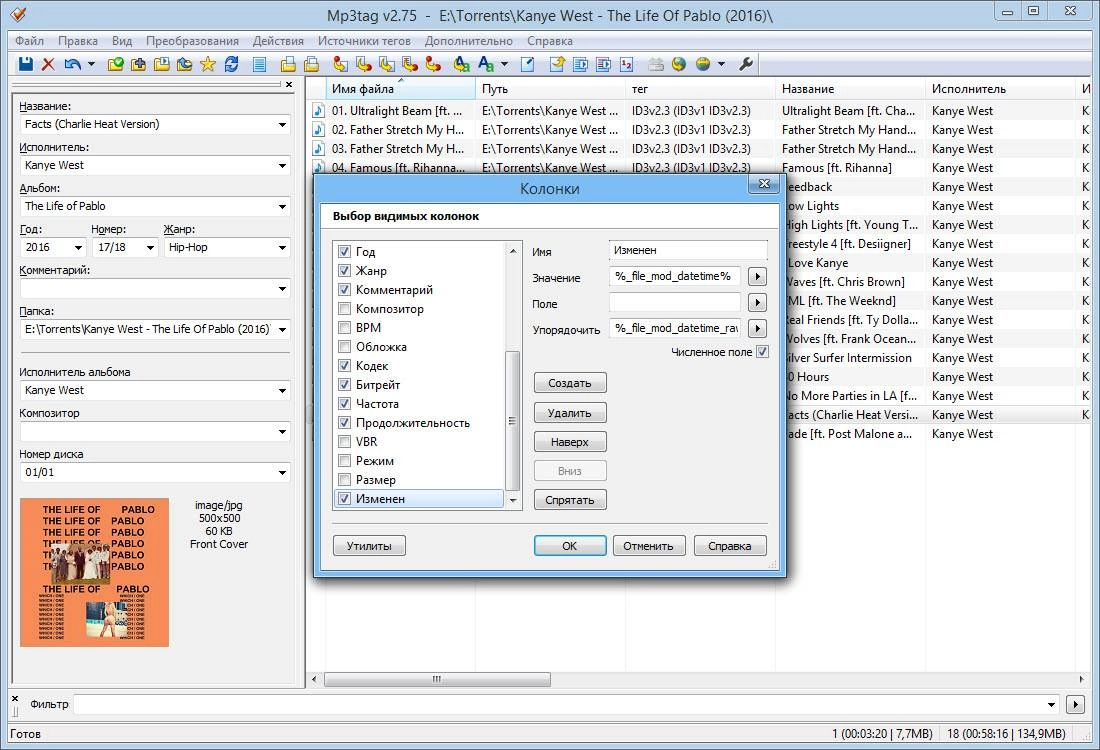Click the Имя input field containing Изменен
The height and width of the screenshot is (750, 1100).
click(x=688, y=250)
